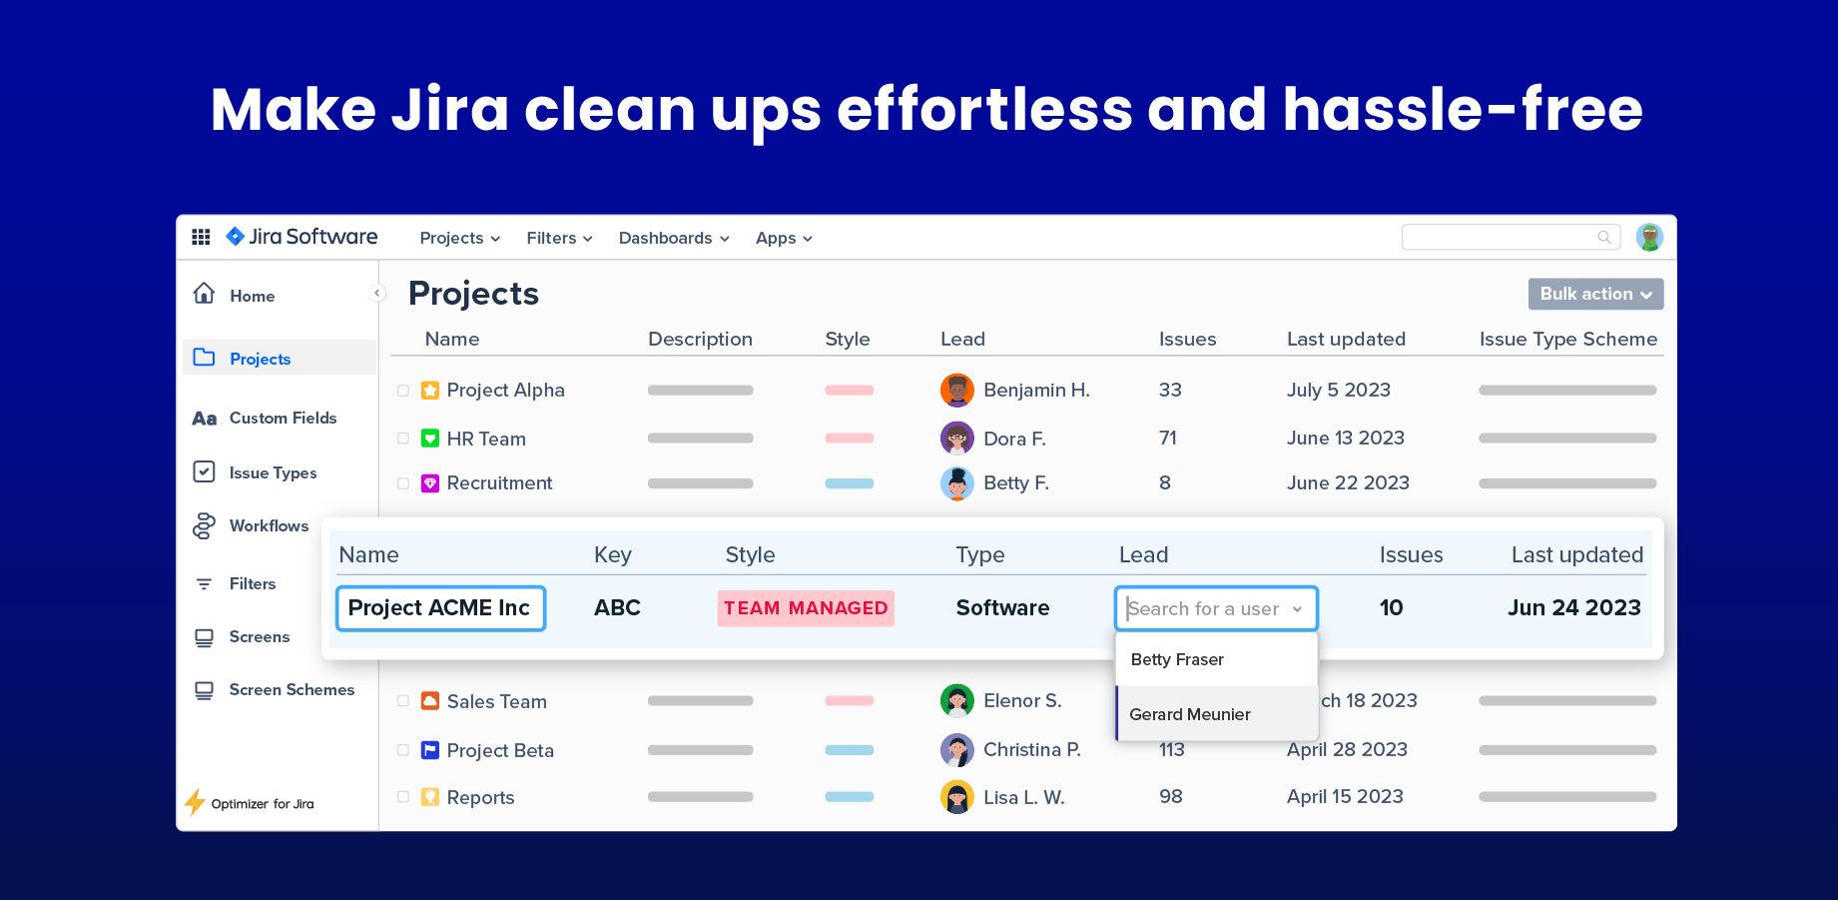Edit the Project ACME Inc name field
The width and height of the screenshot is (1838, 900).
440,608
